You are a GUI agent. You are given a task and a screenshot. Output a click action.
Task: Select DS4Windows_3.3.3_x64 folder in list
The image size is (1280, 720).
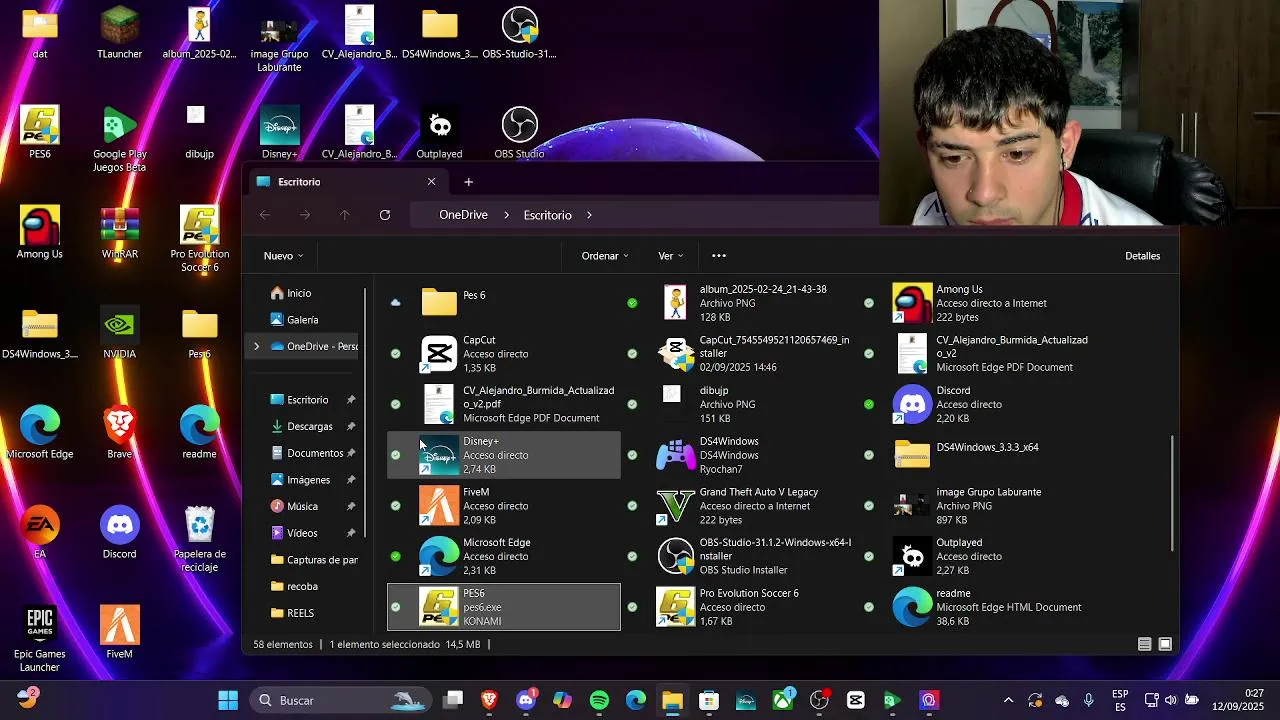(976, 455)
